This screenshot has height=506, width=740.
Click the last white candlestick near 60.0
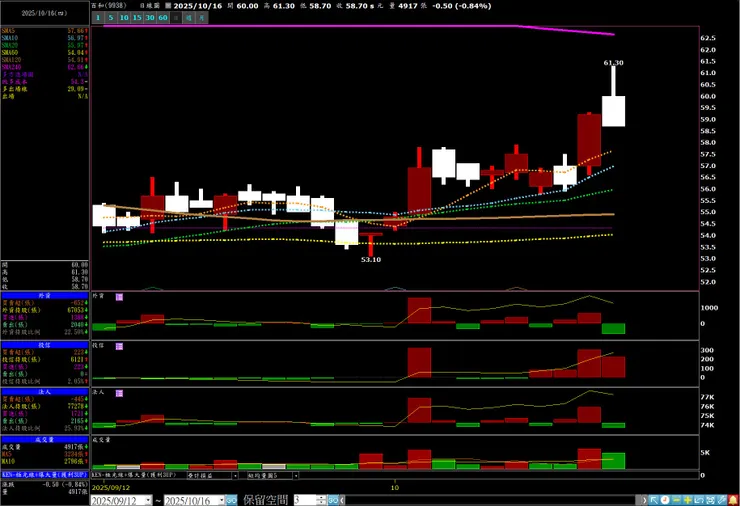pos(614,111)
